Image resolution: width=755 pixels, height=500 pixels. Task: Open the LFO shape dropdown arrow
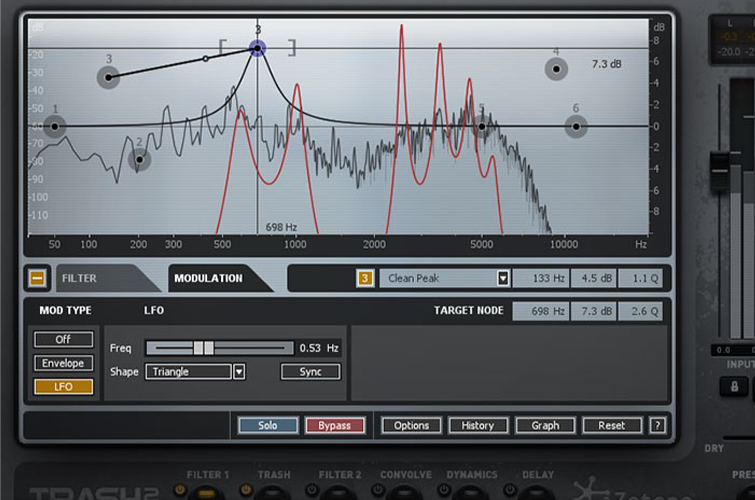[239, 372]
